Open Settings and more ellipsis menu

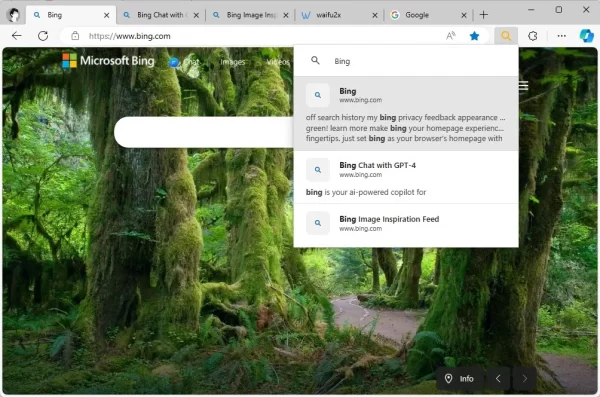pyautogui.click(x=561, y=36)
